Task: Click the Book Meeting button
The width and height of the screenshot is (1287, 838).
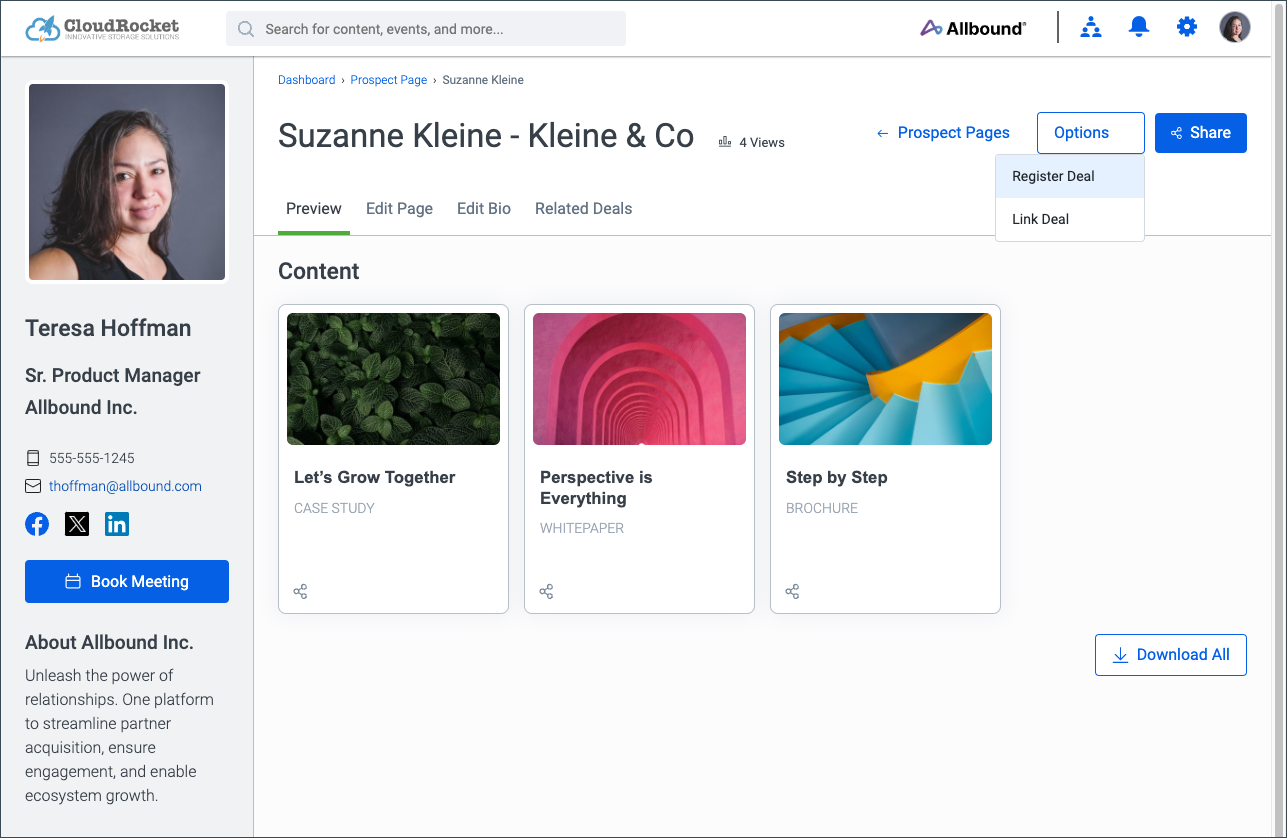Action: 127,582
